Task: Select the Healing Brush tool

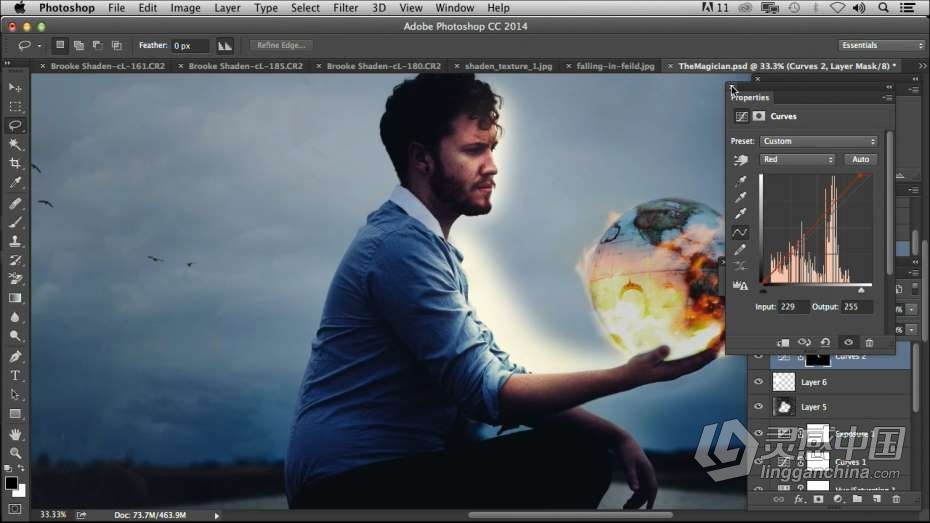Action: tap(15, 203)
